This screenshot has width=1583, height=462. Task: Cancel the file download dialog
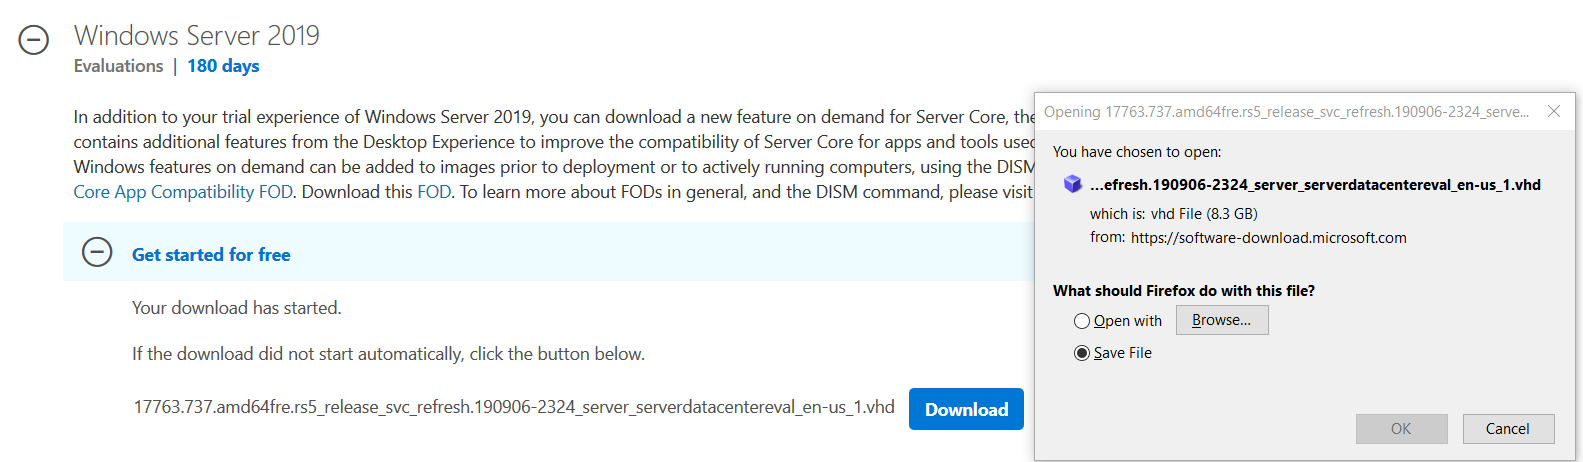[1507, 429]
